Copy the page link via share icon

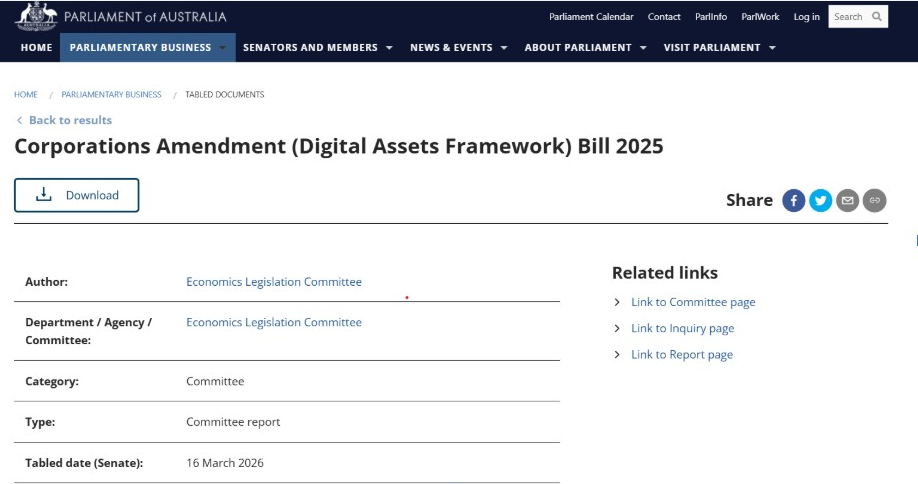[874, 201]
